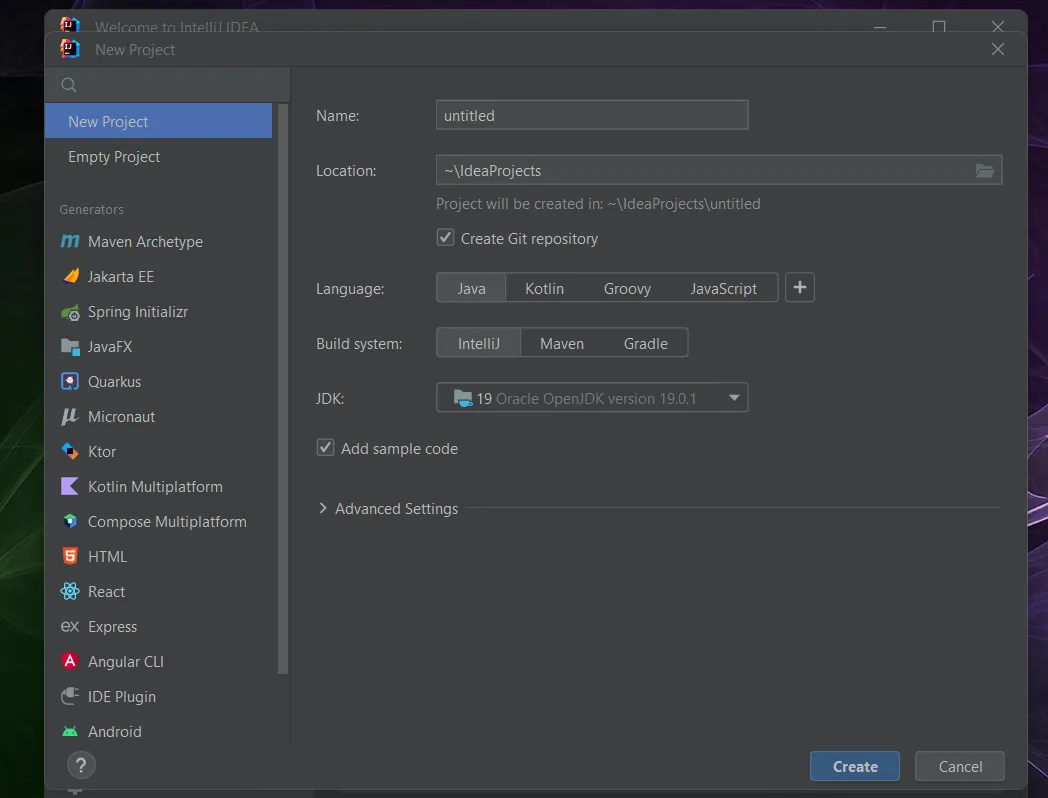This screenshot has width=1048, height=798.
Task: Open the JDK version dropdown
Action: point(734,398)
